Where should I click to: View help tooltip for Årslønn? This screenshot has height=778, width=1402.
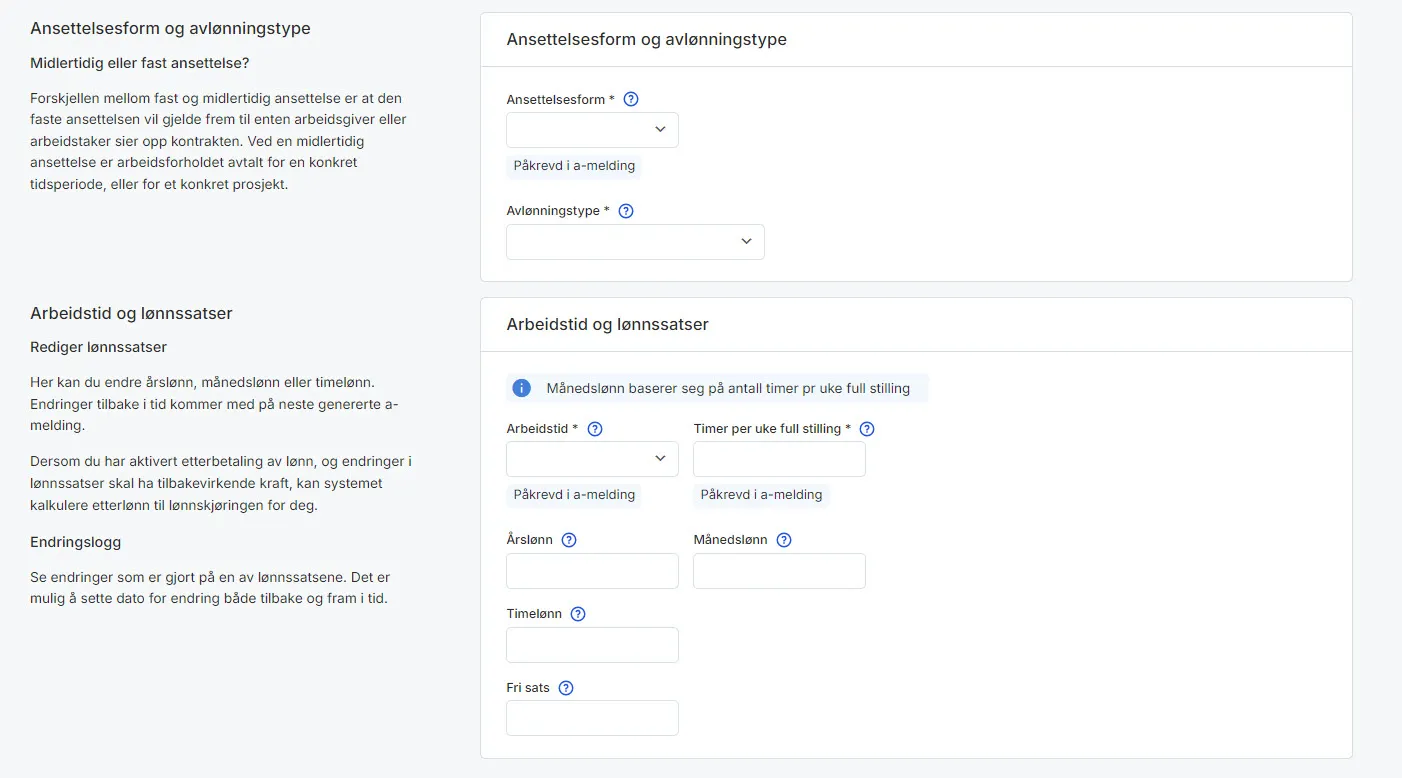[x=568, y=539]
